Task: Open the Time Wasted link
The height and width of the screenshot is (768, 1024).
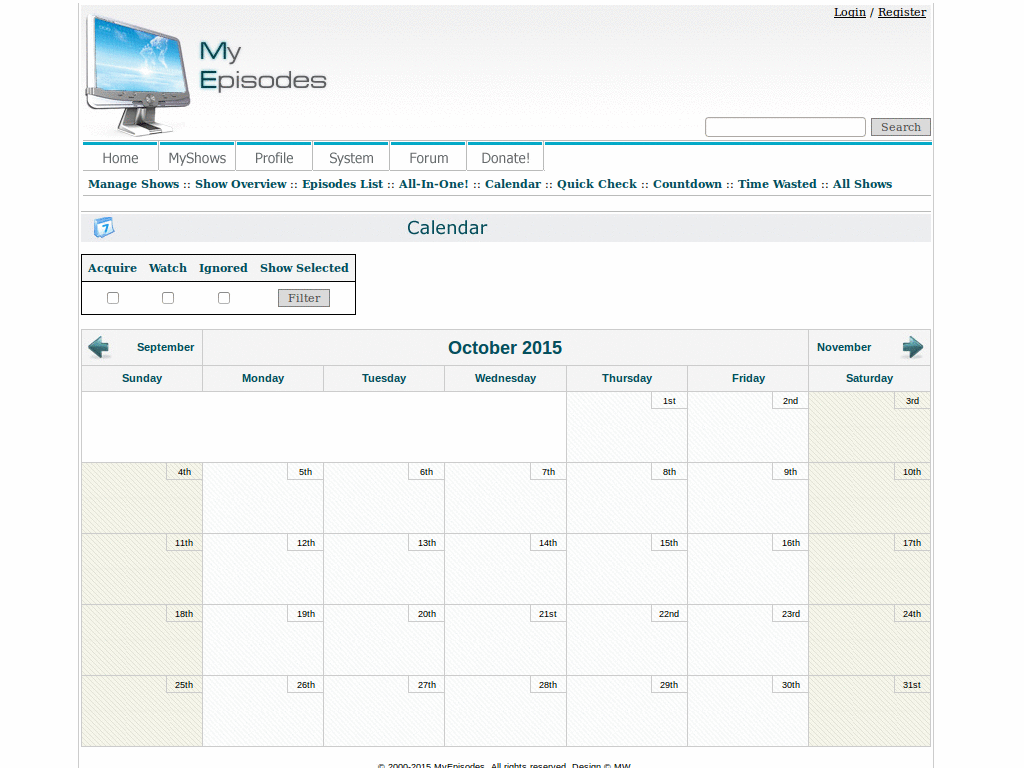Action: tap(777, 184)
